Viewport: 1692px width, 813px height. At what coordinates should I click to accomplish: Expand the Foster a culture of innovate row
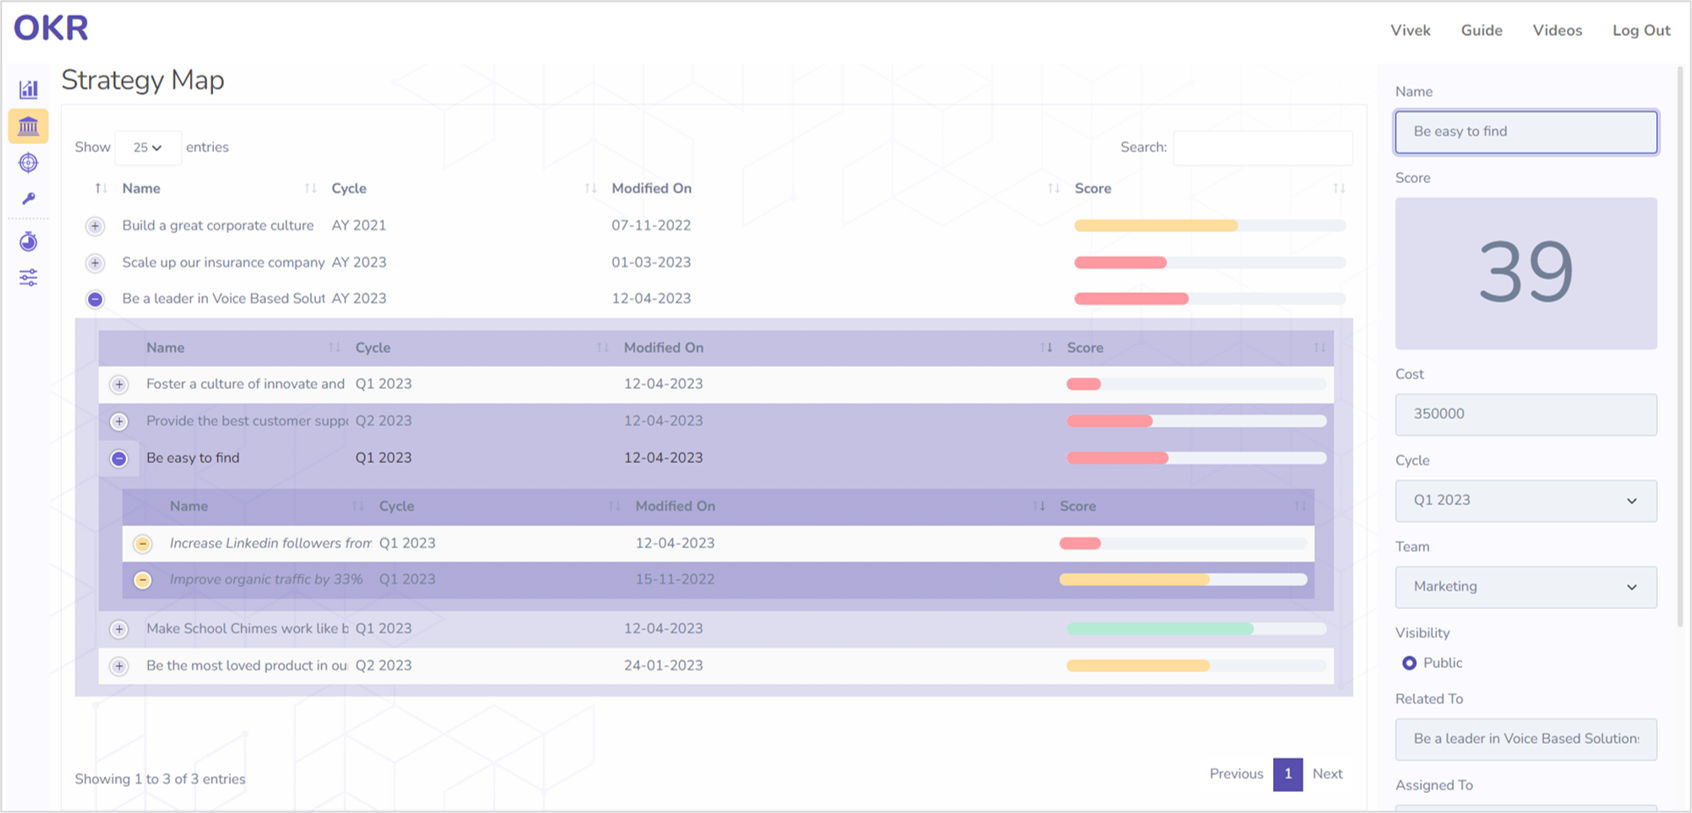(x=119, y=385)
